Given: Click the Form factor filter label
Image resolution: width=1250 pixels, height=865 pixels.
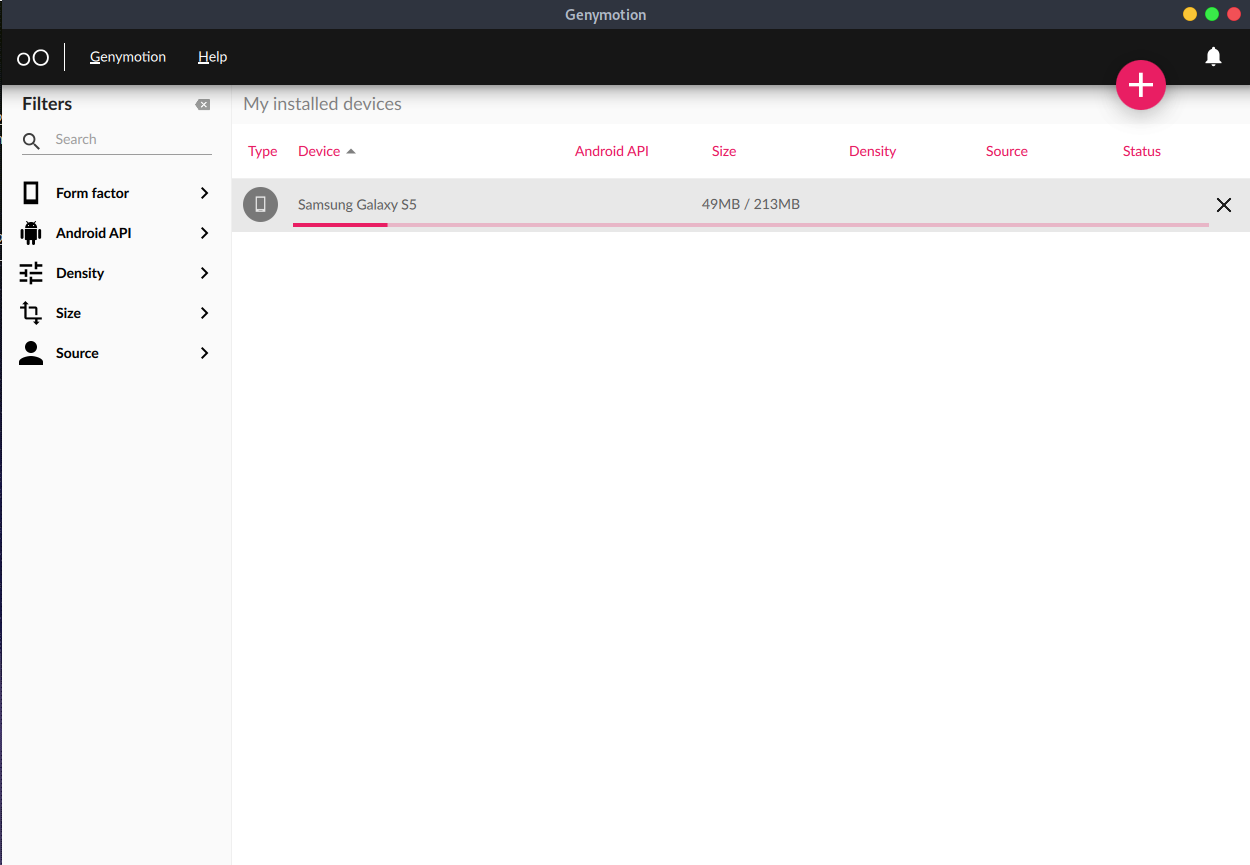Looking at the screenshot, I should point(92,193).
